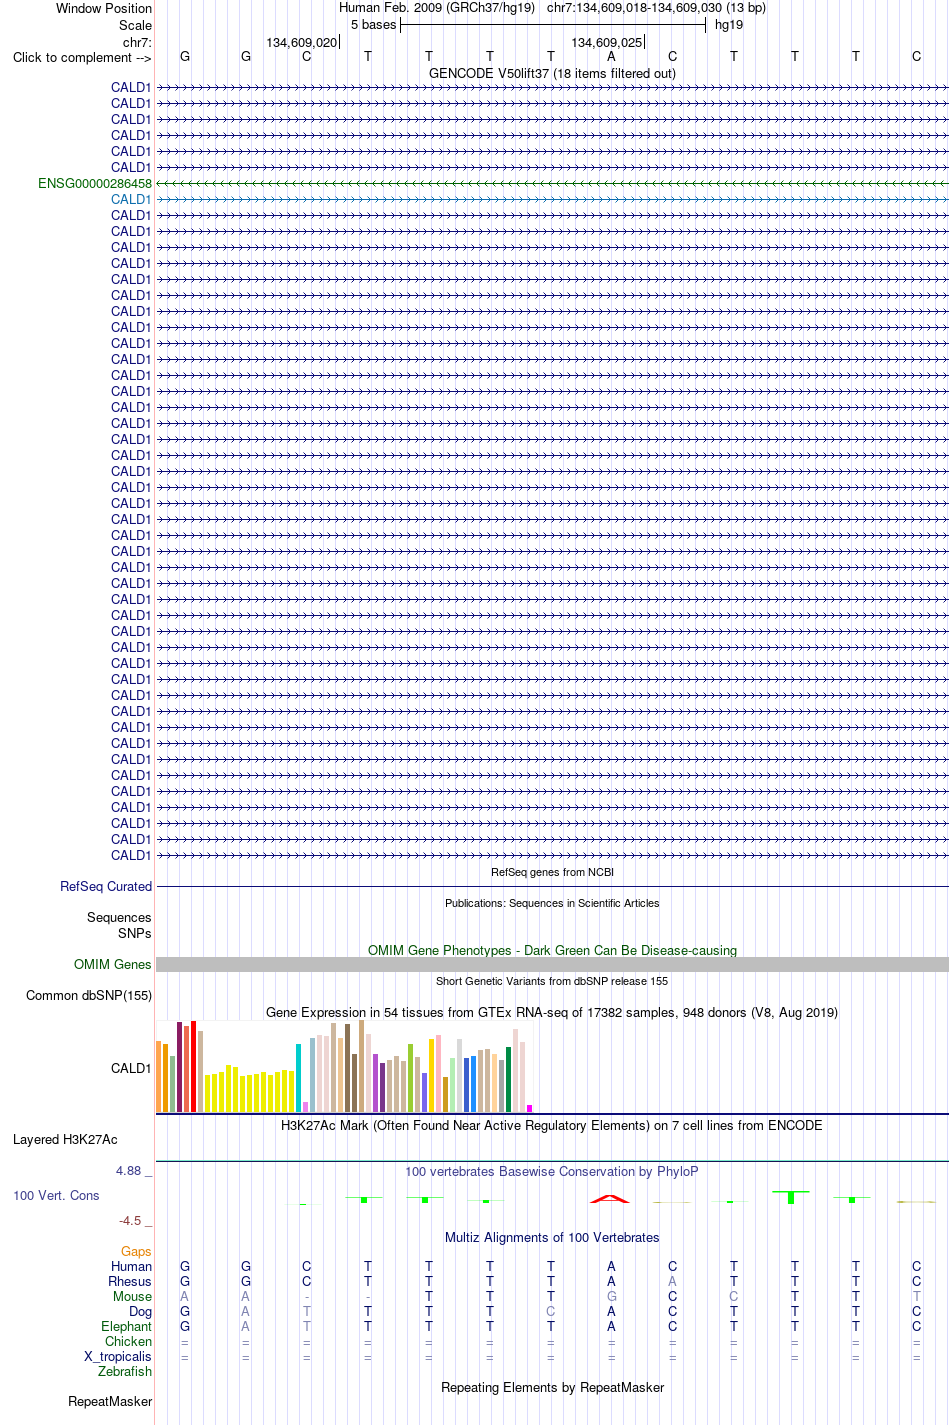Image resolution: width=950 pixels, height=1425 pixels.
Task: Open the H3K27Ac Mark track title
Action: click(x=552, y=1125)
